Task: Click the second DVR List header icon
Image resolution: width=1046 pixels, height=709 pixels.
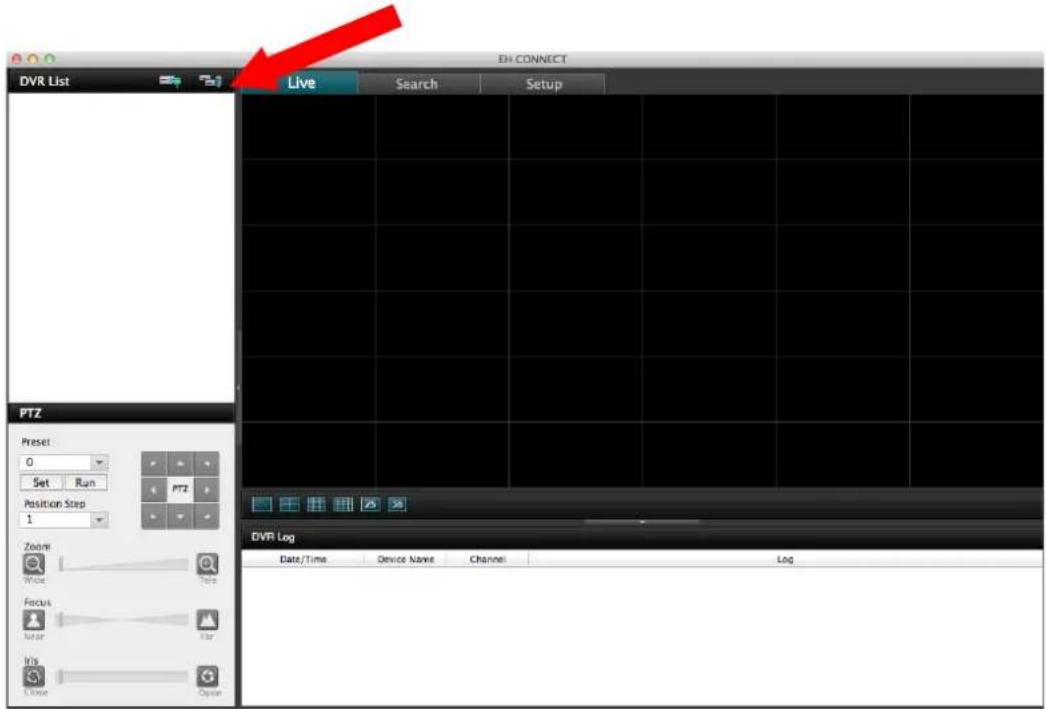Action: click(210, 81)
